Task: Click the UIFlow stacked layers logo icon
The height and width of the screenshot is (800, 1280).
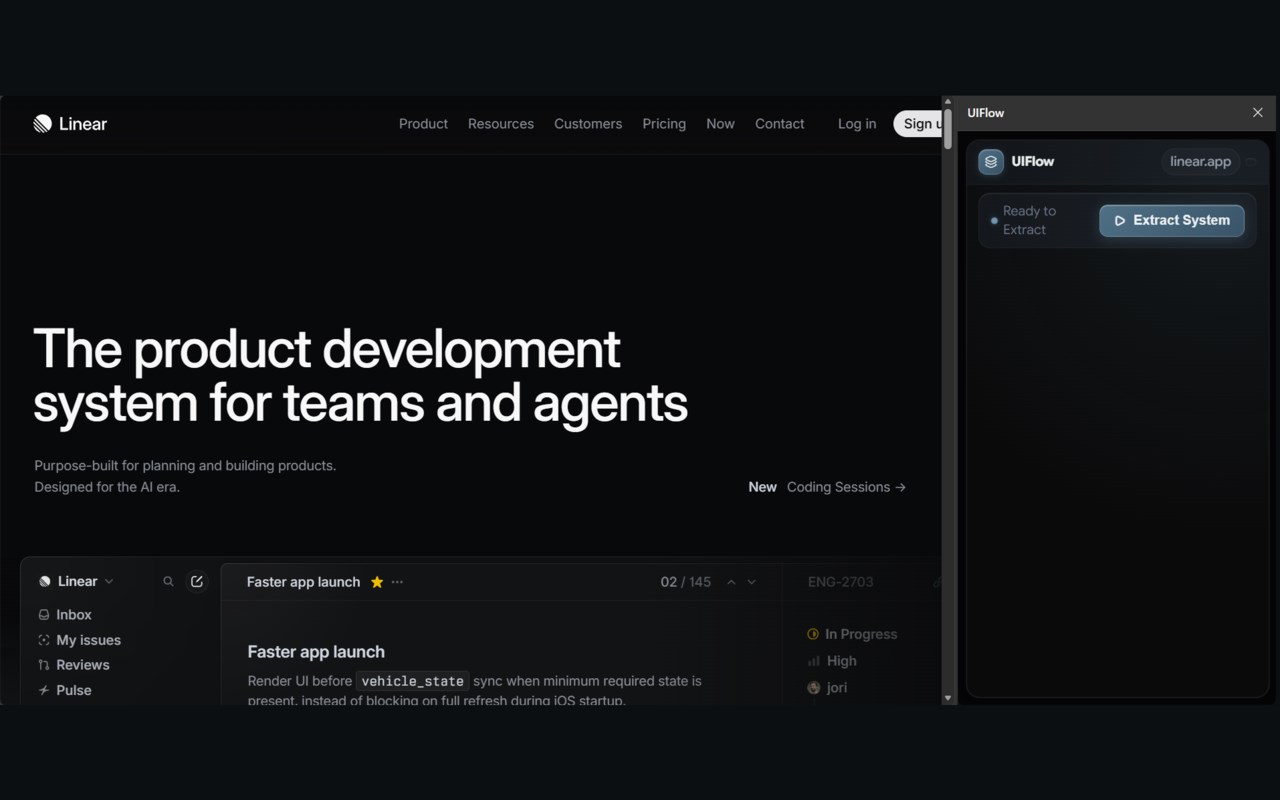Action: click(991, 162)
